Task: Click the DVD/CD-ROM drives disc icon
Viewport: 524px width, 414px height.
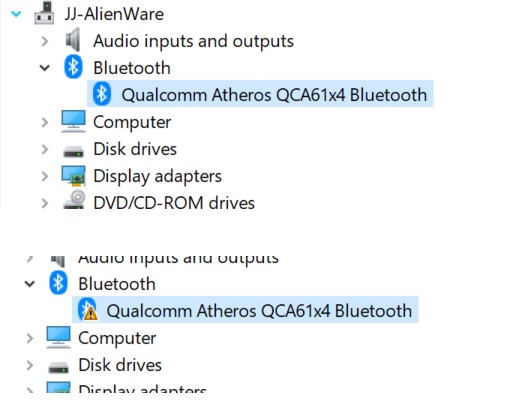Action: click(x=74, y=200)
